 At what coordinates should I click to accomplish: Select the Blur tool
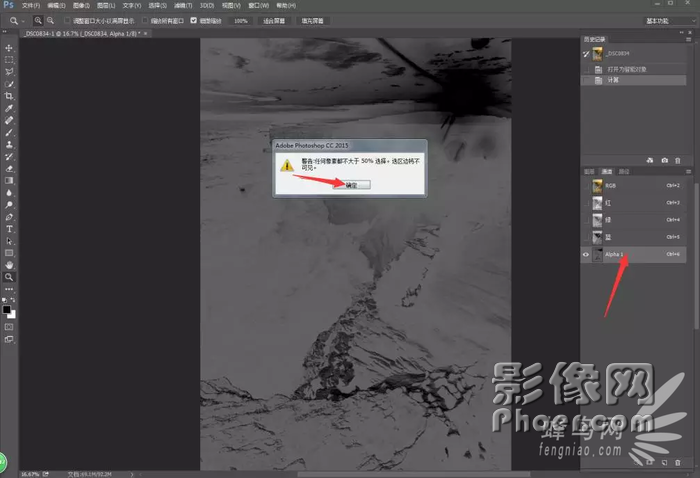coord(8,192)
